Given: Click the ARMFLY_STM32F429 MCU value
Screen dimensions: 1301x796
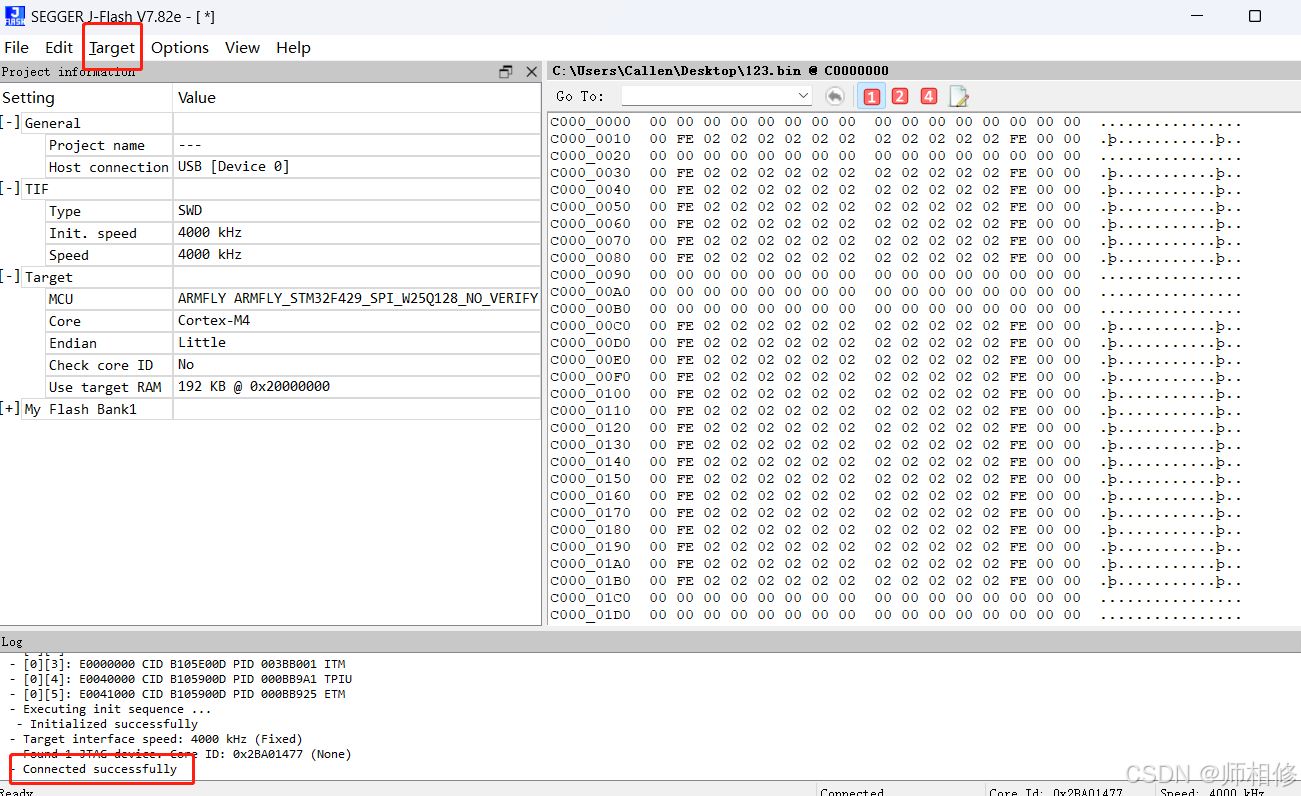Looking at the screenshot, I should click(358, 298).
